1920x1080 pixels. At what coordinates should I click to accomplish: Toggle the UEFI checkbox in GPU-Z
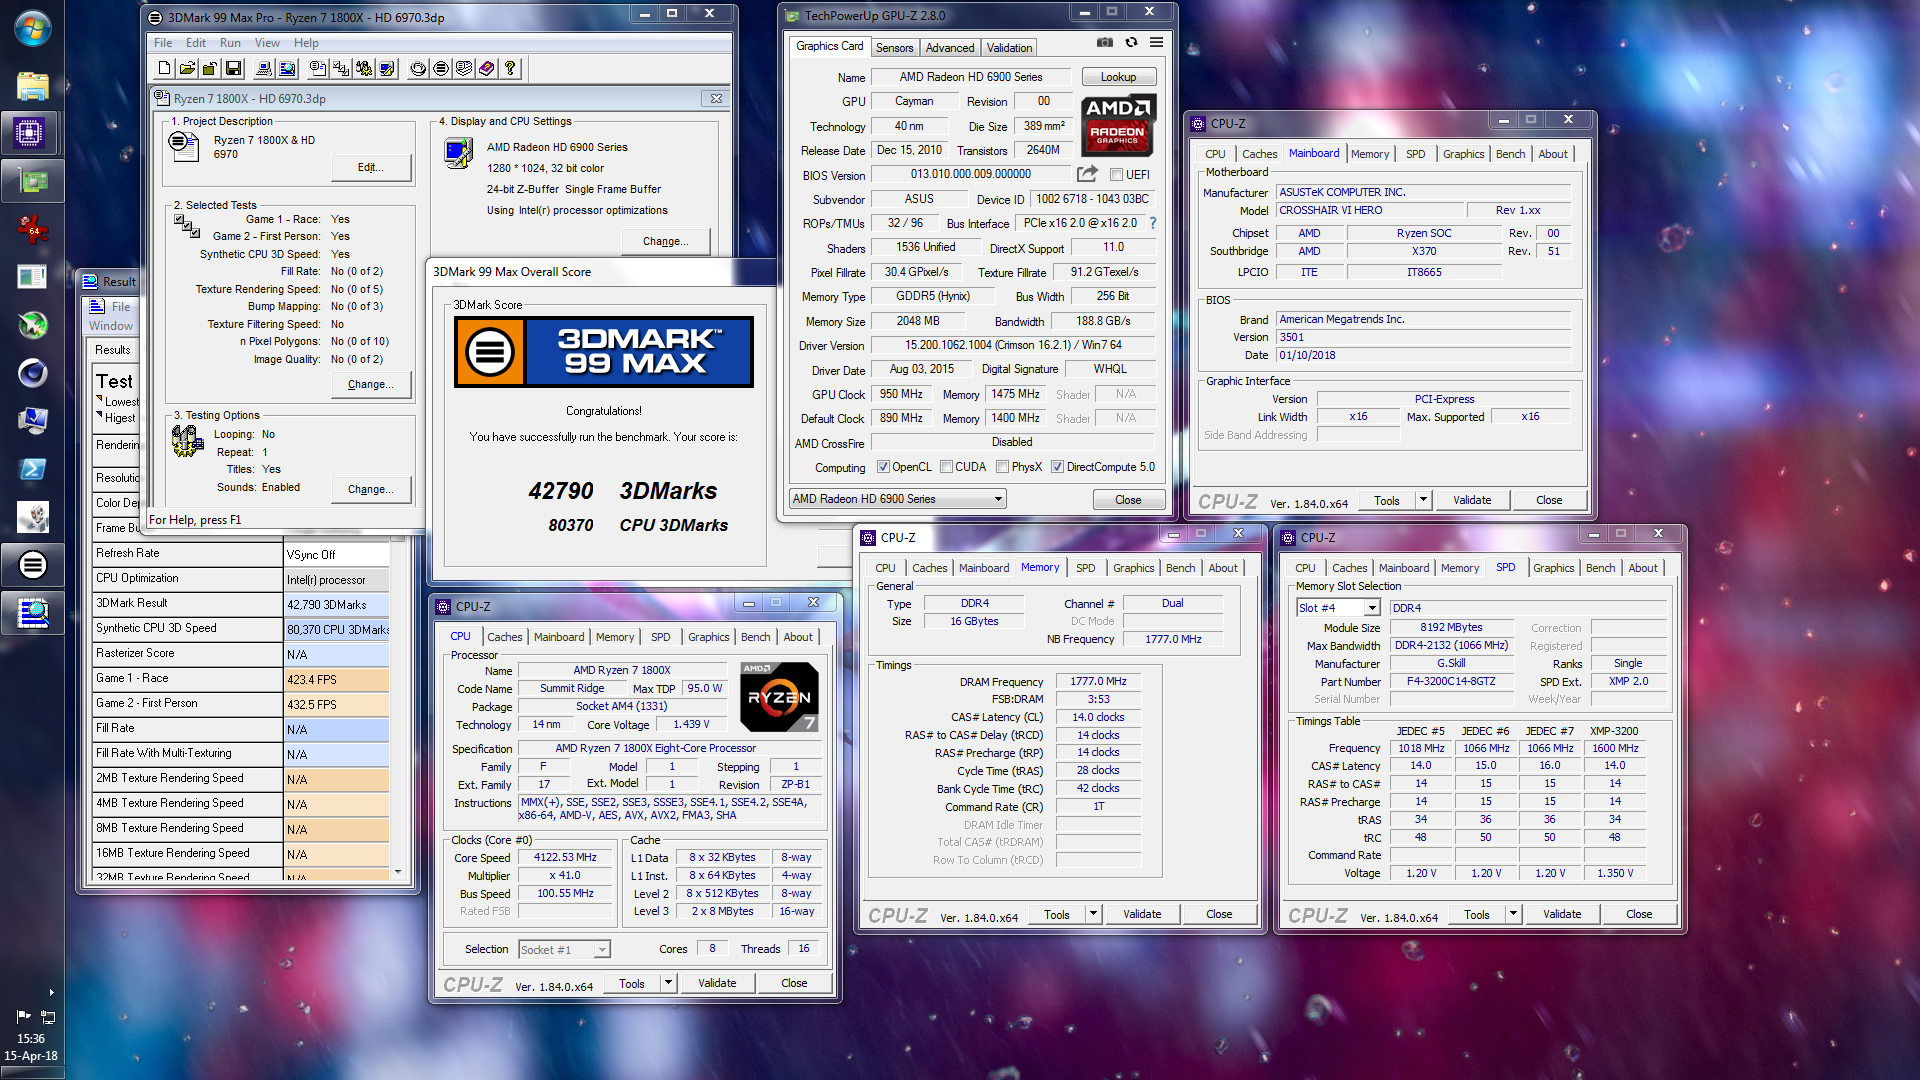pyautogui.click(x=1116, y=175)
